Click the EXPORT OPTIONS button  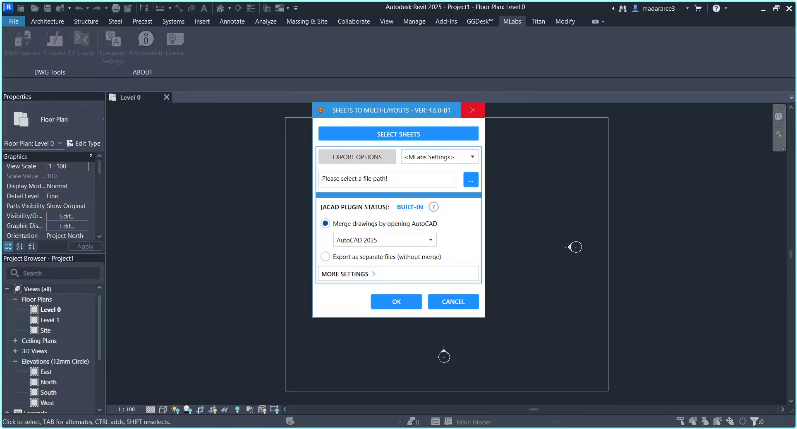(x=357, y=157)
